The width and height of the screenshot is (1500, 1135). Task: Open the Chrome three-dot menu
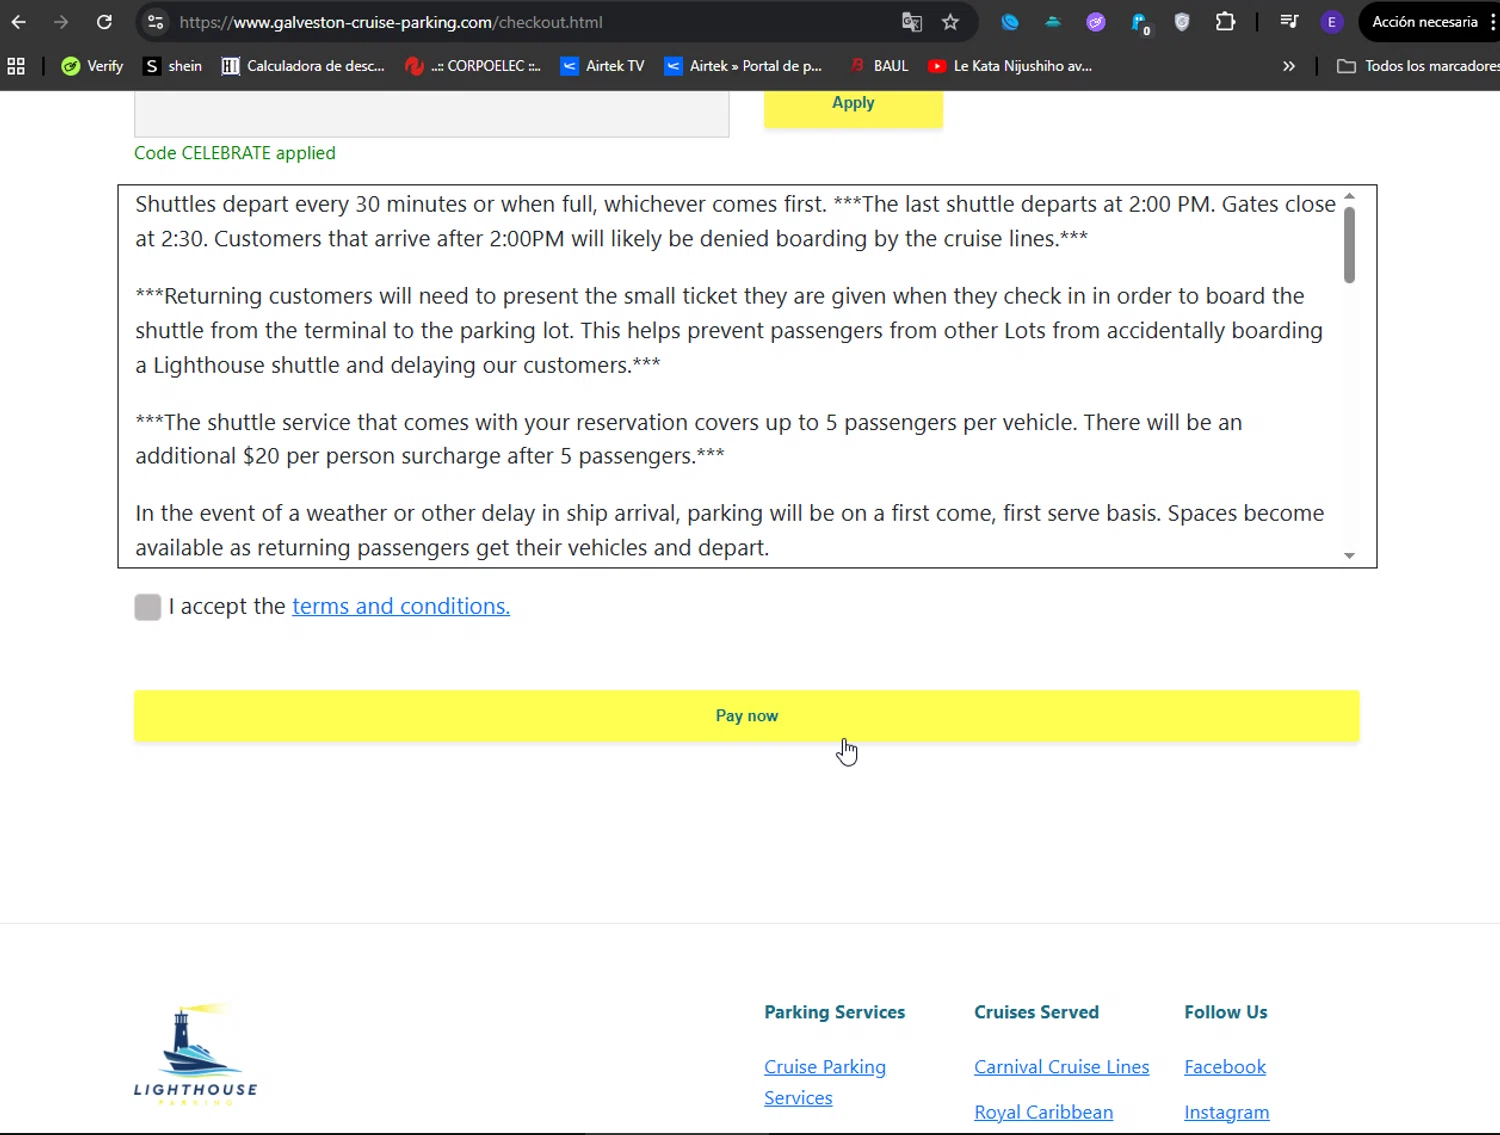click(1492, 22)
